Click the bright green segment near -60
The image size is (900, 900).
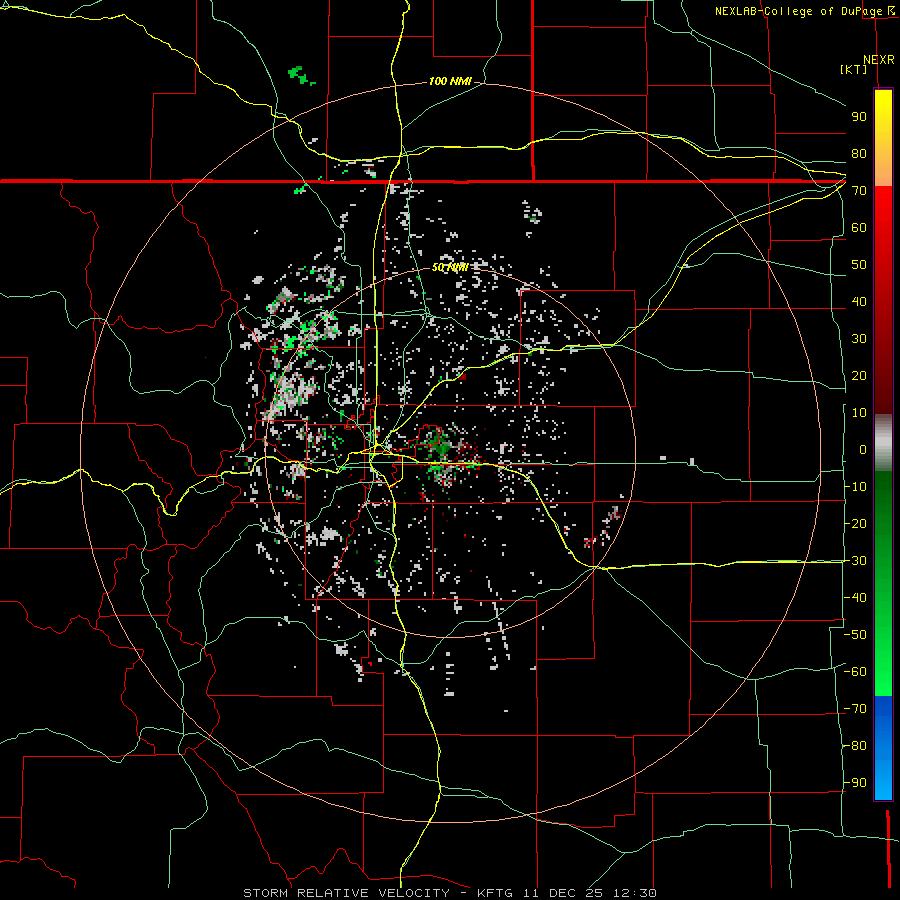pyautogui.click(x=883, y=669)
